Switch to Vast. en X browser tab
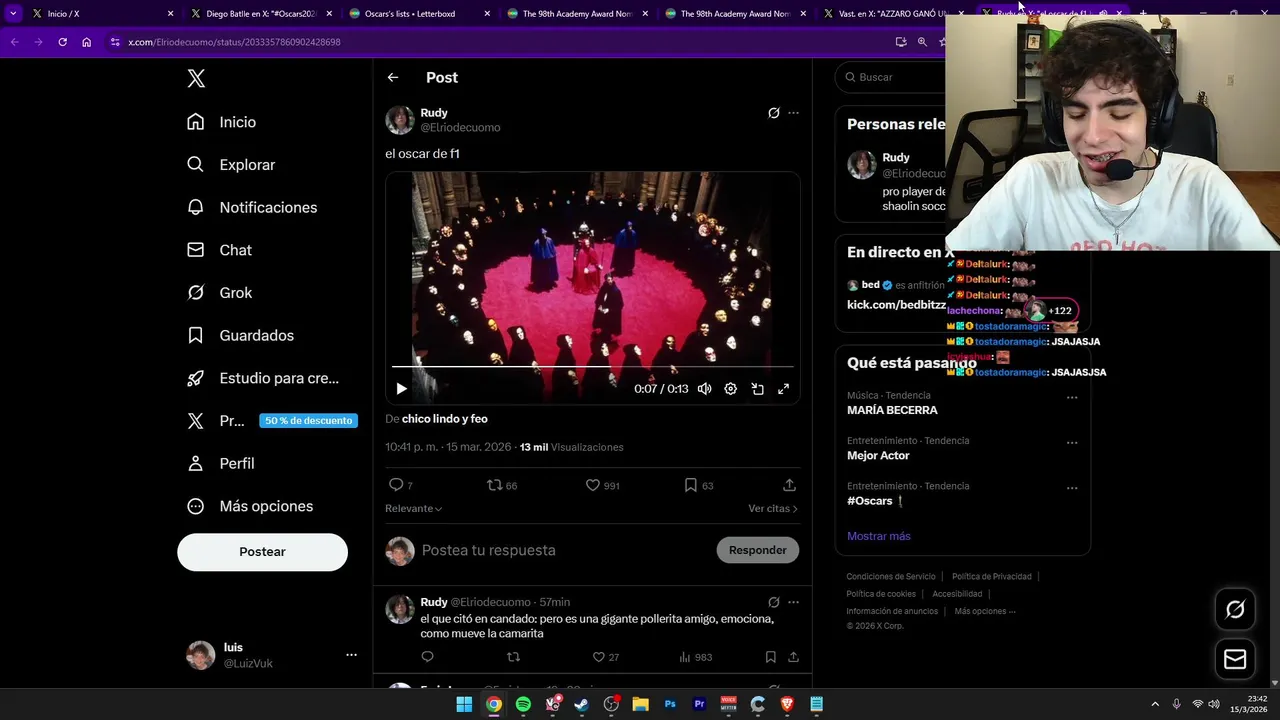Image resolution: width=1280 pixels, height=720 pixels. pos(893,14)
